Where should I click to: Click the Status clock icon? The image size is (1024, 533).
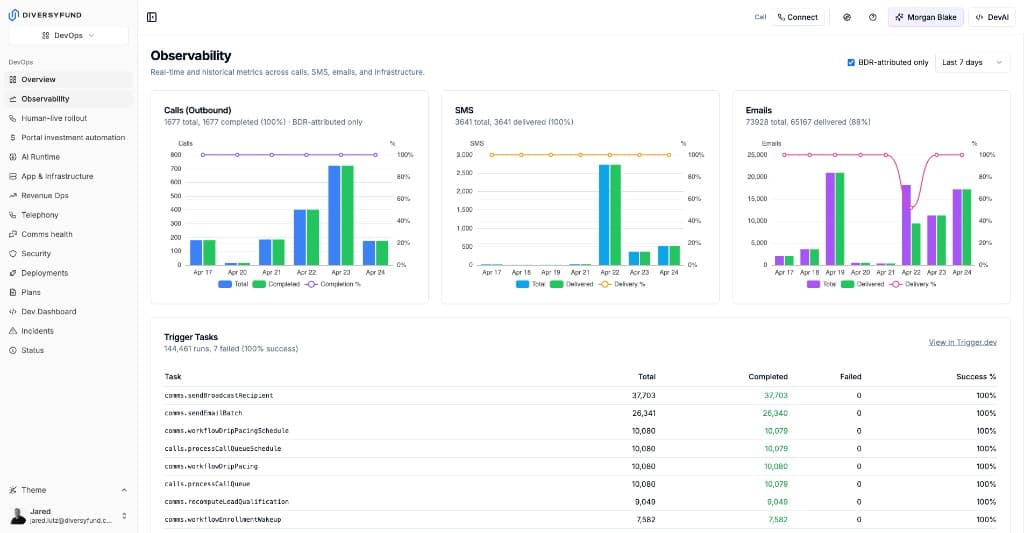coord(12,350)
